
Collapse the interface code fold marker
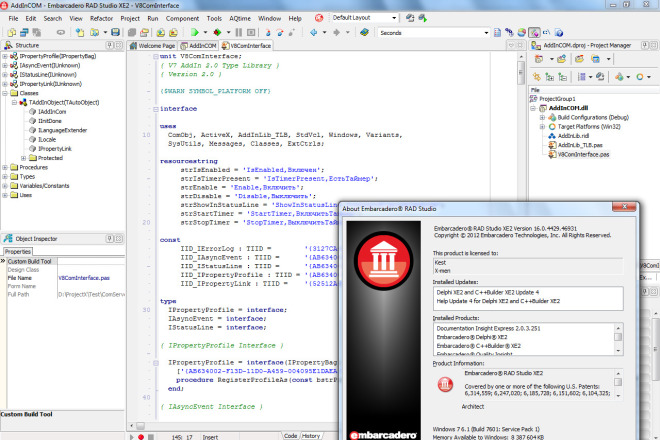[x=156, y=109]
